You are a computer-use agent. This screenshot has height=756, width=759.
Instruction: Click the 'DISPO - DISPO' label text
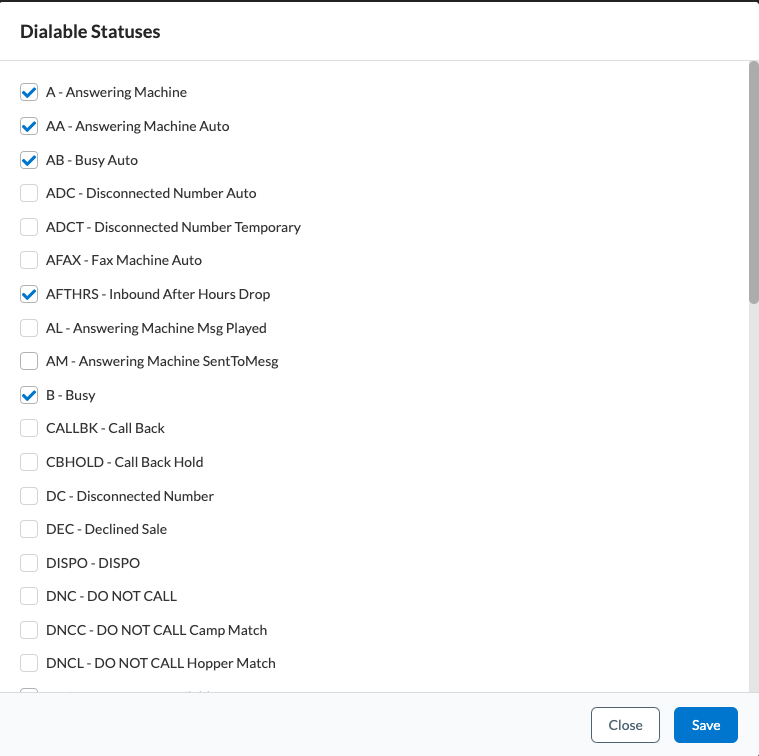tap(93, 563)
